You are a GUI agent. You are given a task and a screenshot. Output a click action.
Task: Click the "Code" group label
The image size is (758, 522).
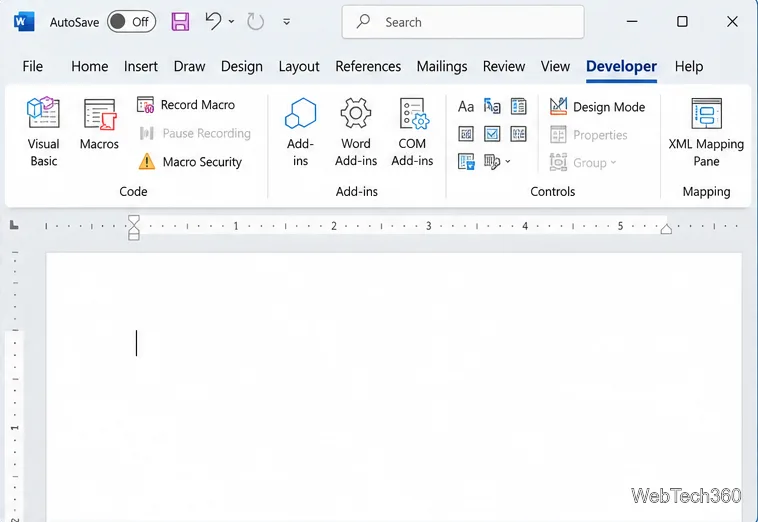click(x=133, y=191)
